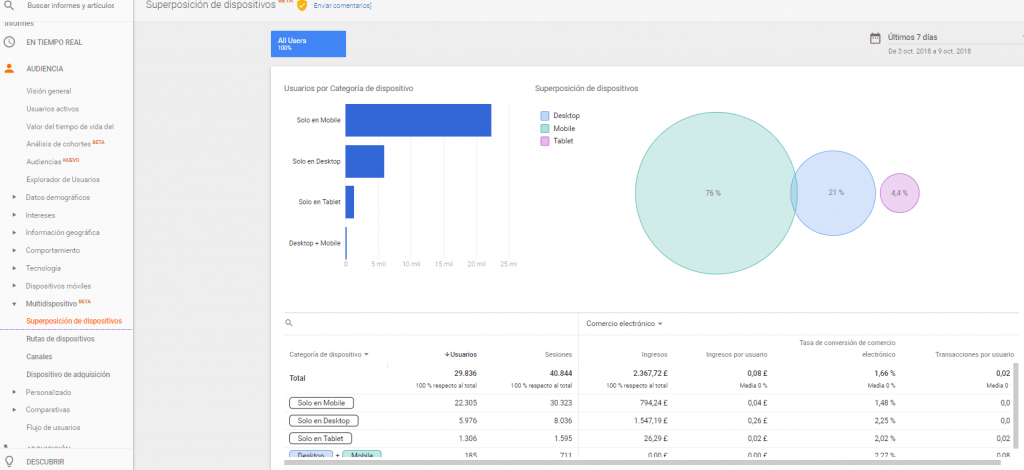Open Flujo de usuarios report

coord(53,428)
